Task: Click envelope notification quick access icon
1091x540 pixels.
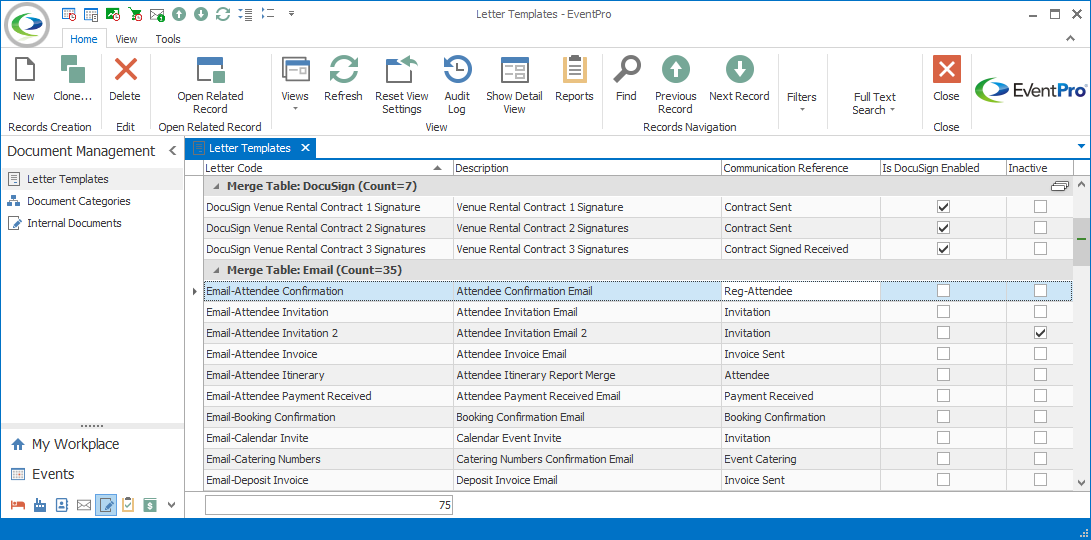Action: tap(157, 13)
